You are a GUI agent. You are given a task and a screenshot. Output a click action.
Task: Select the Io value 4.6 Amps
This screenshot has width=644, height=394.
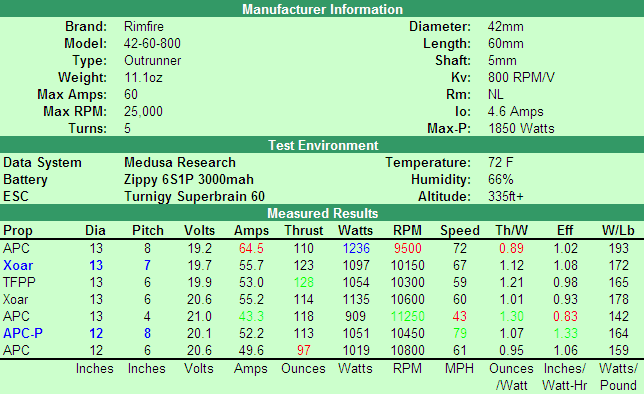515,111
